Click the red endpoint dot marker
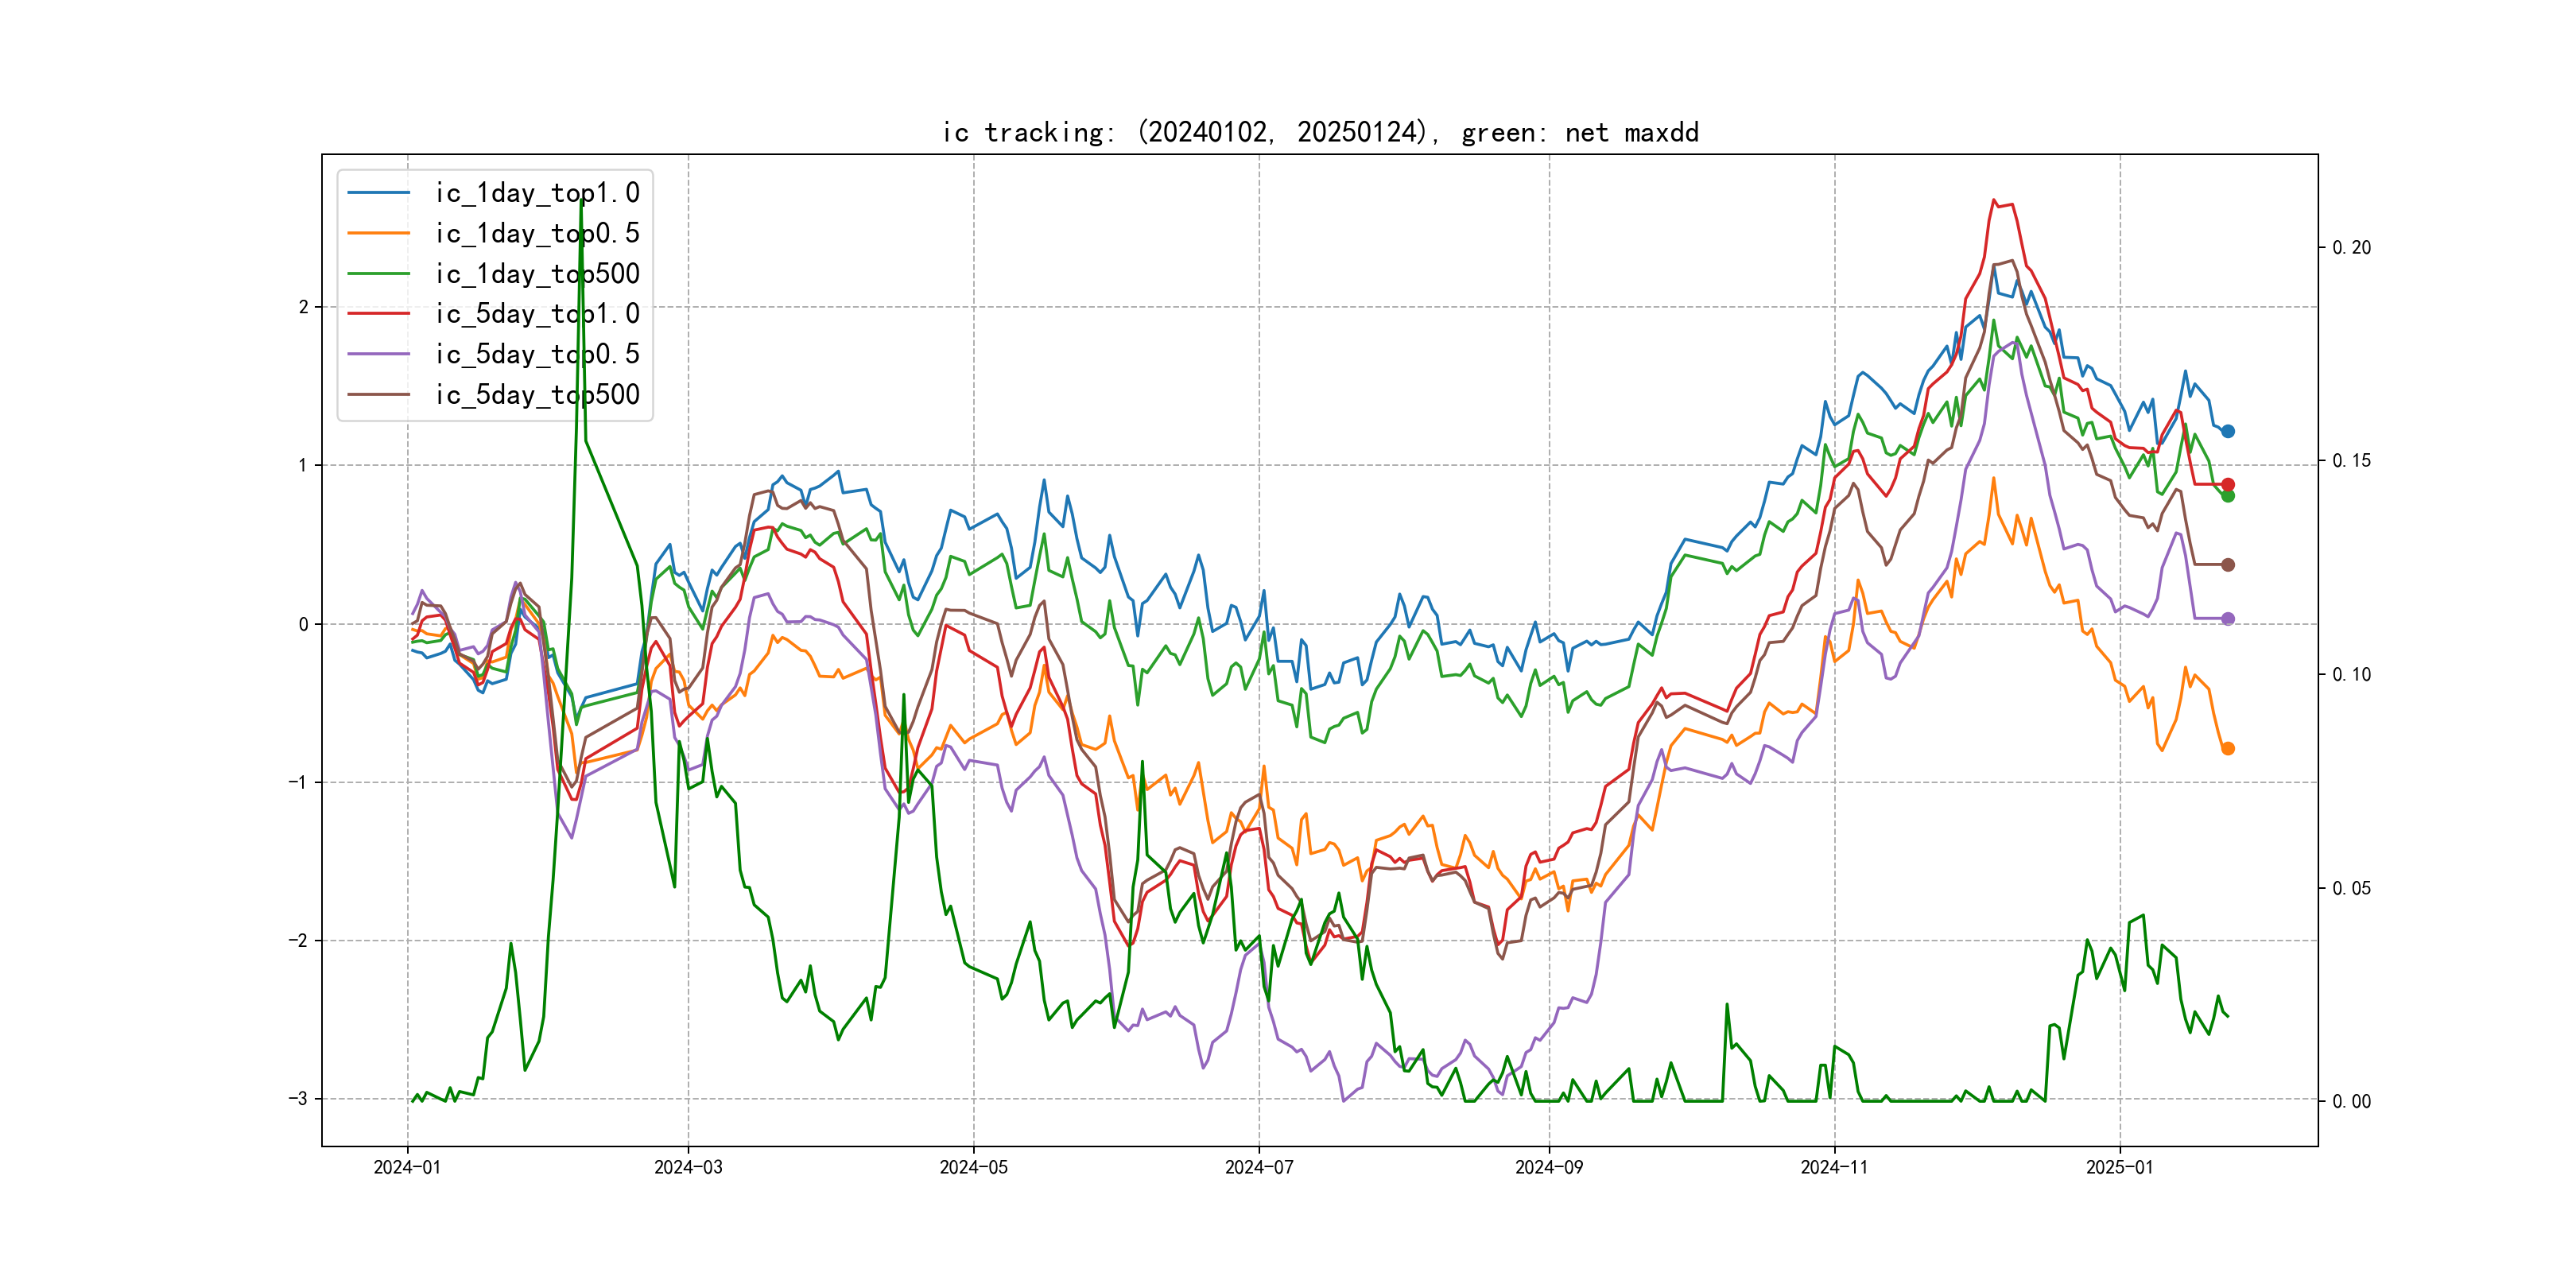The width and height of the screenshot is (2576, 1288). 2228,484
